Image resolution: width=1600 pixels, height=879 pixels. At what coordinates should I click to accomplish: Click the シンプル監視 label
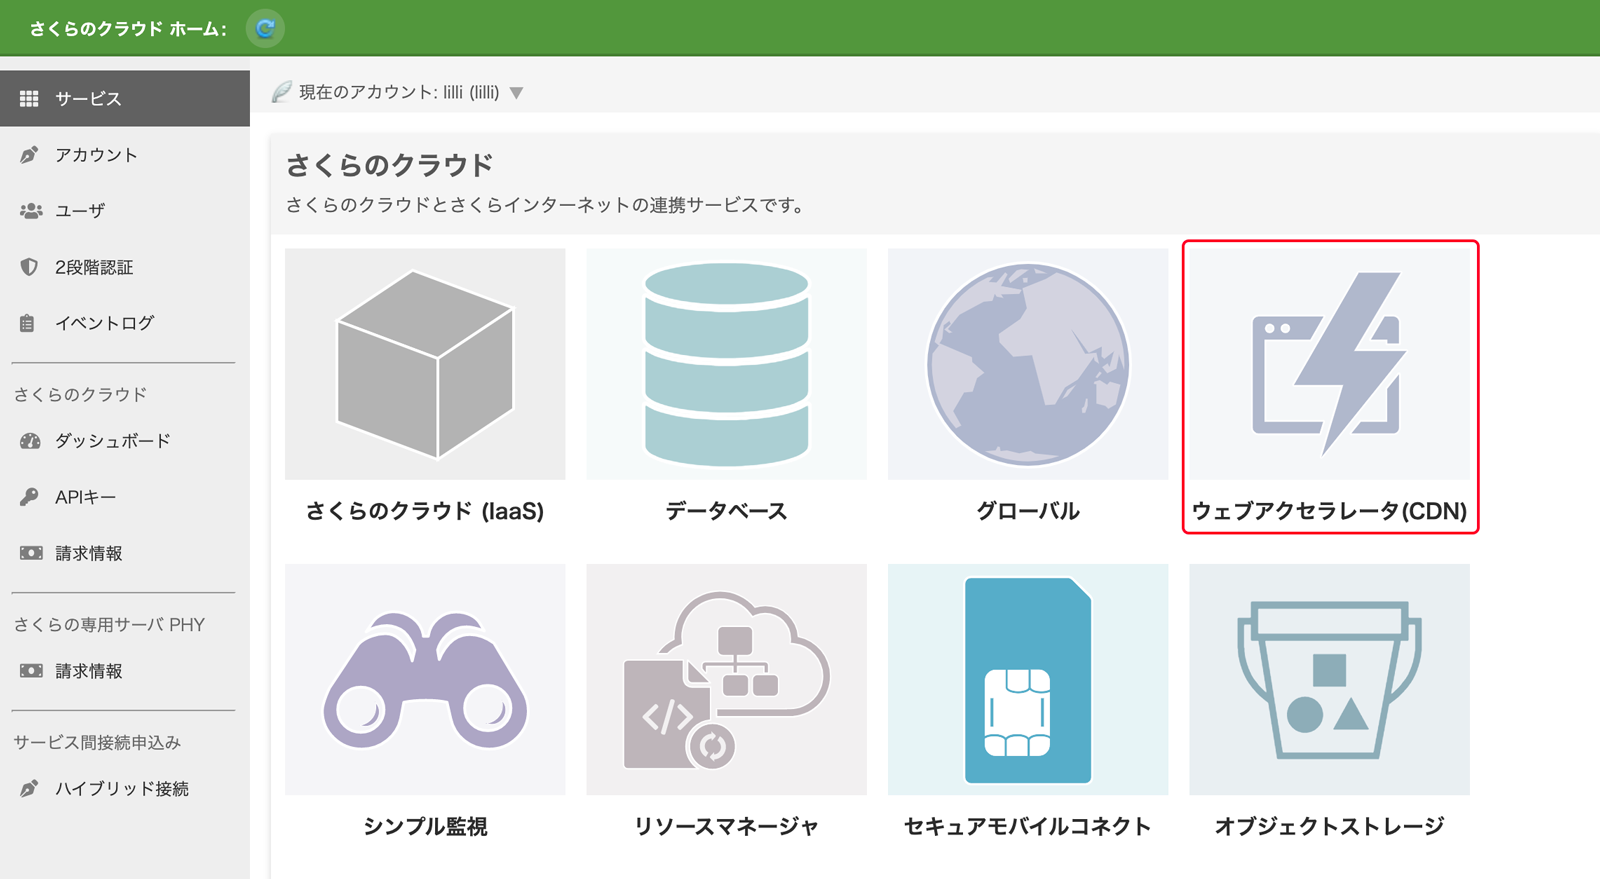(425, 826)
